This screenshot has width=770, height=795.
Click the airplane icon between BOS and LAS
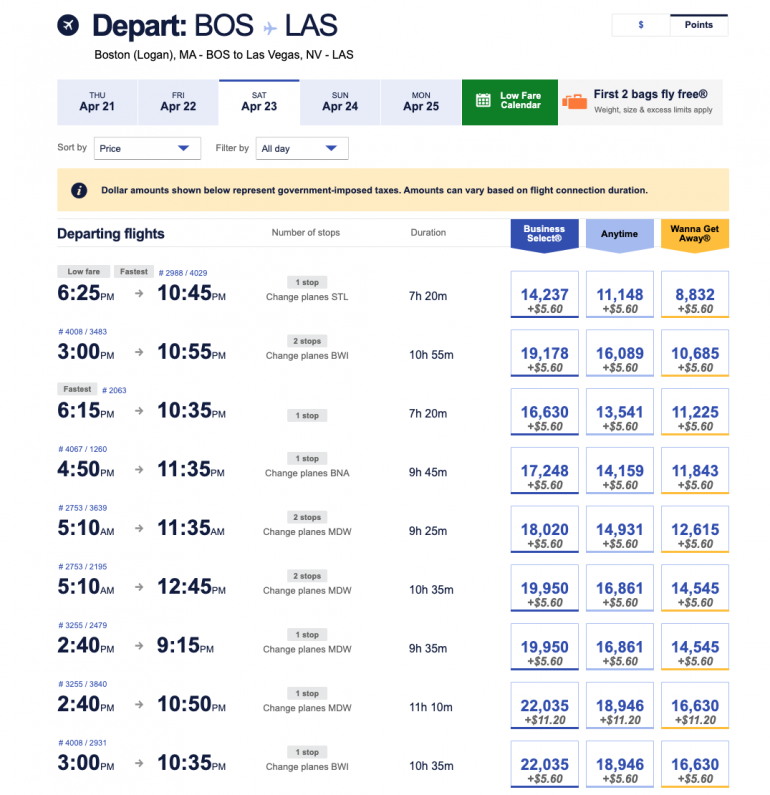269,26
